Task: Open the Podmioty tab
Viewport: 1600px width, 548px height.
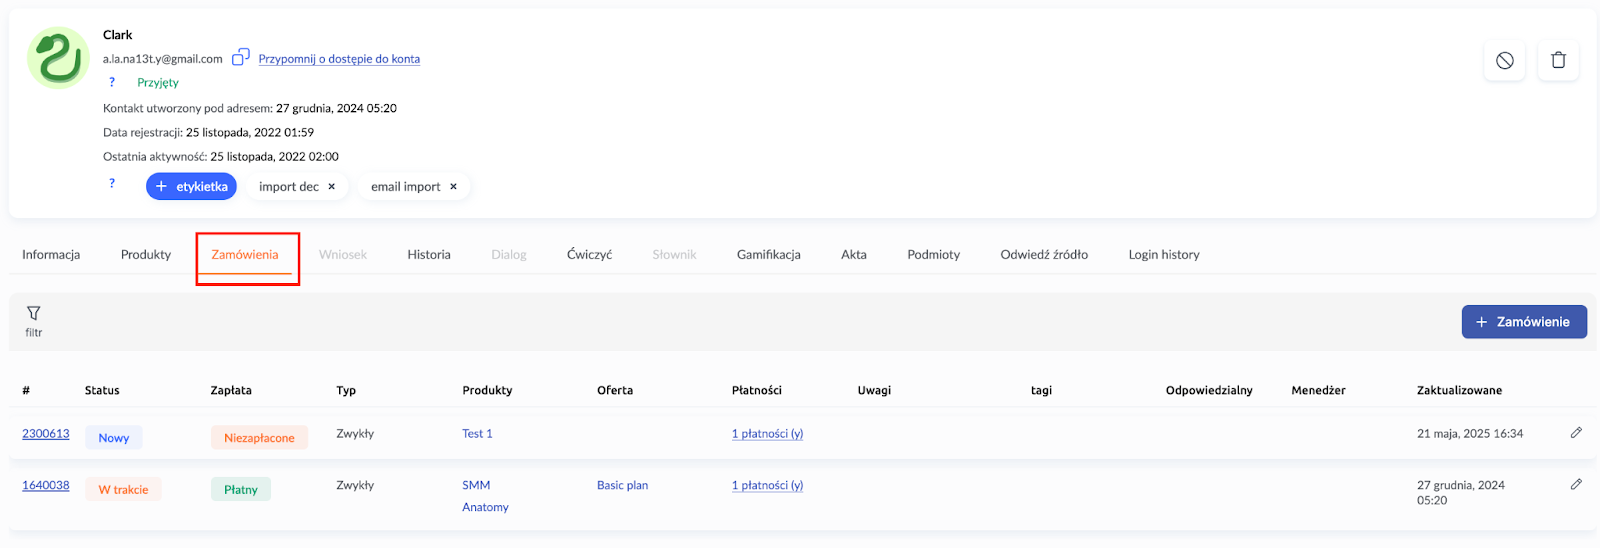Action: (x=934, y=255)
